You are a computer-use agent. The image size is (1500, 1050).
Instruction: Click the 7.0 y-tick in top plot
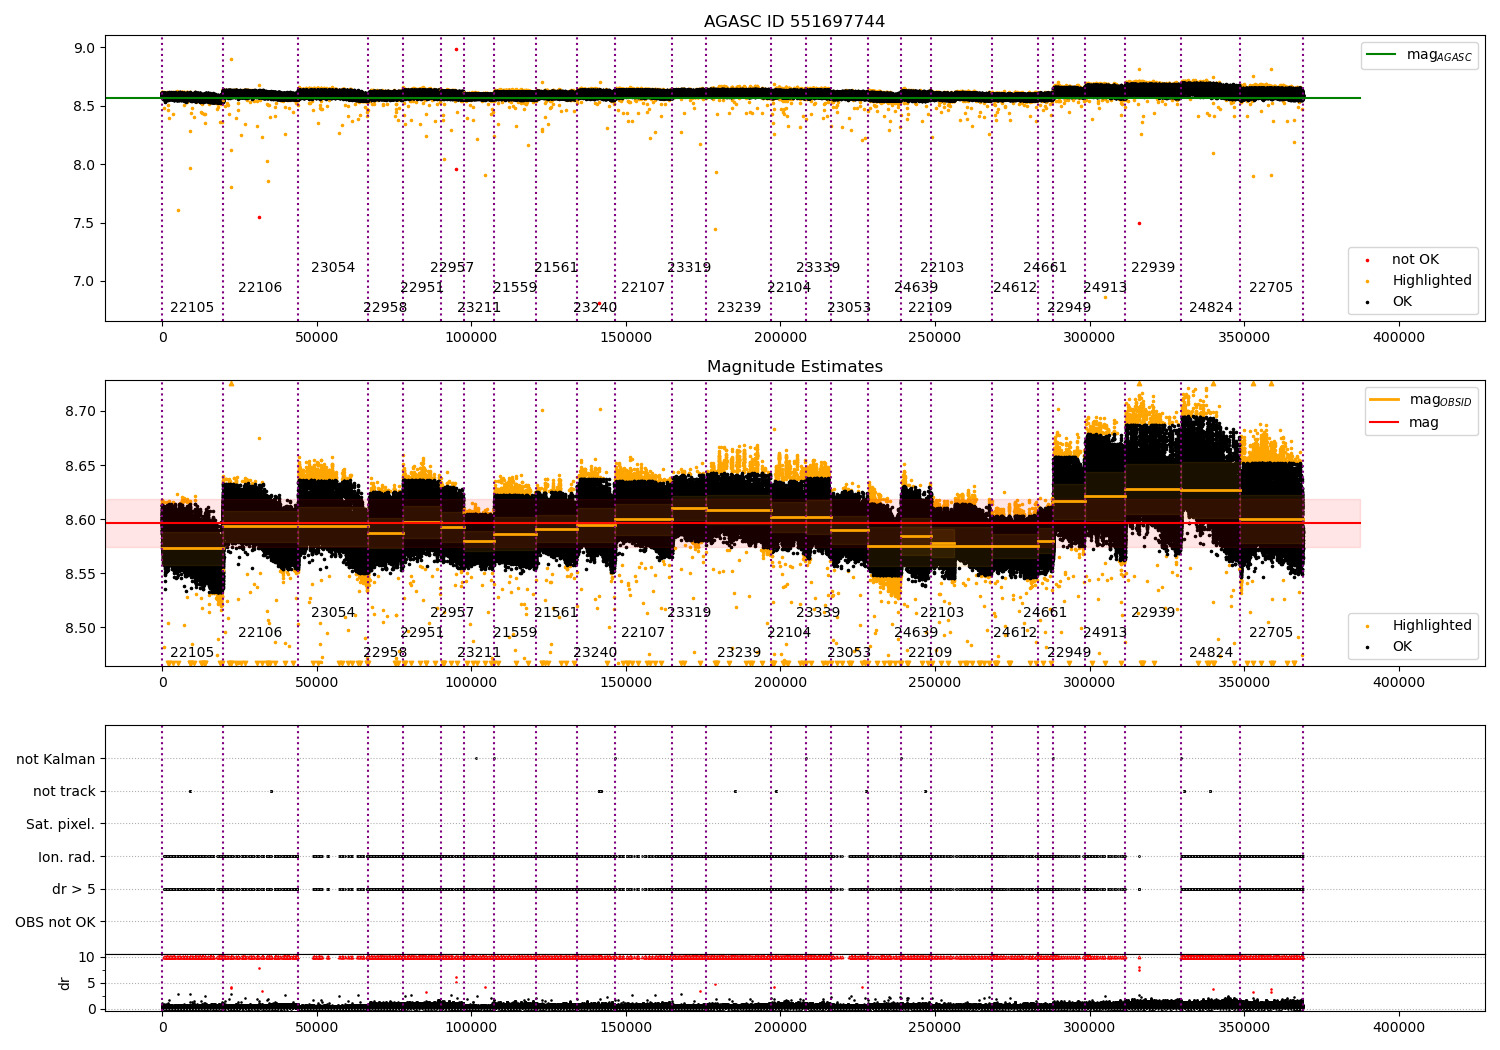pos(83,281)
